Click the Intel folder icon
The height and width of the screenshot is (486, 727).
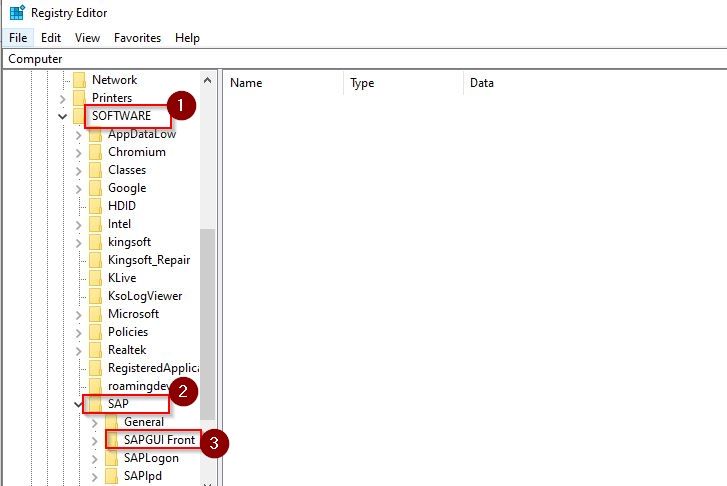(96, 224)
